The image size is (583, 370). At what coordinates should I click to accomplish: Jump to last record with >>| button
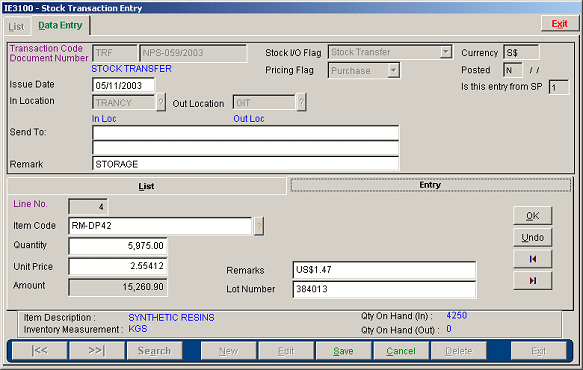[97, 351]
